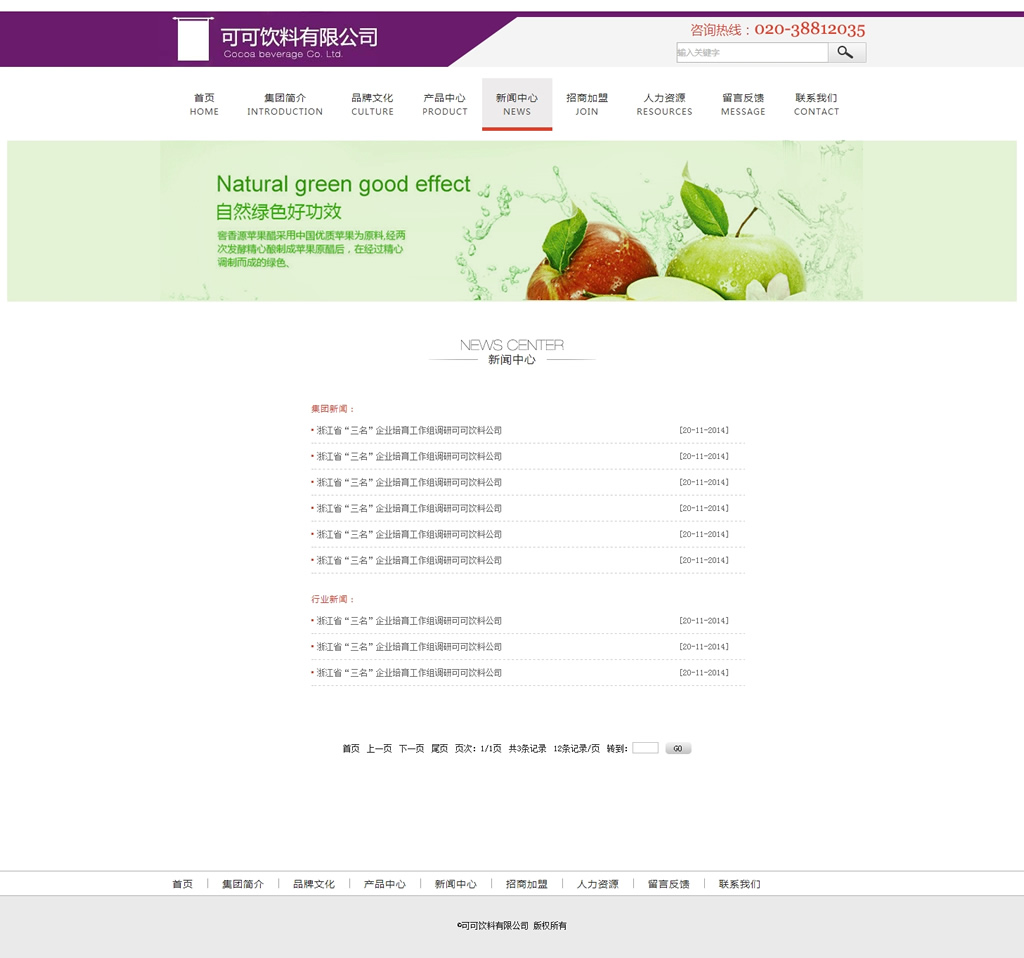Image resolution: width=1024 pixels, height=958 pixels.
Task: Go to the INTRODUCTION menu item
Action: [x=285, y=104]
